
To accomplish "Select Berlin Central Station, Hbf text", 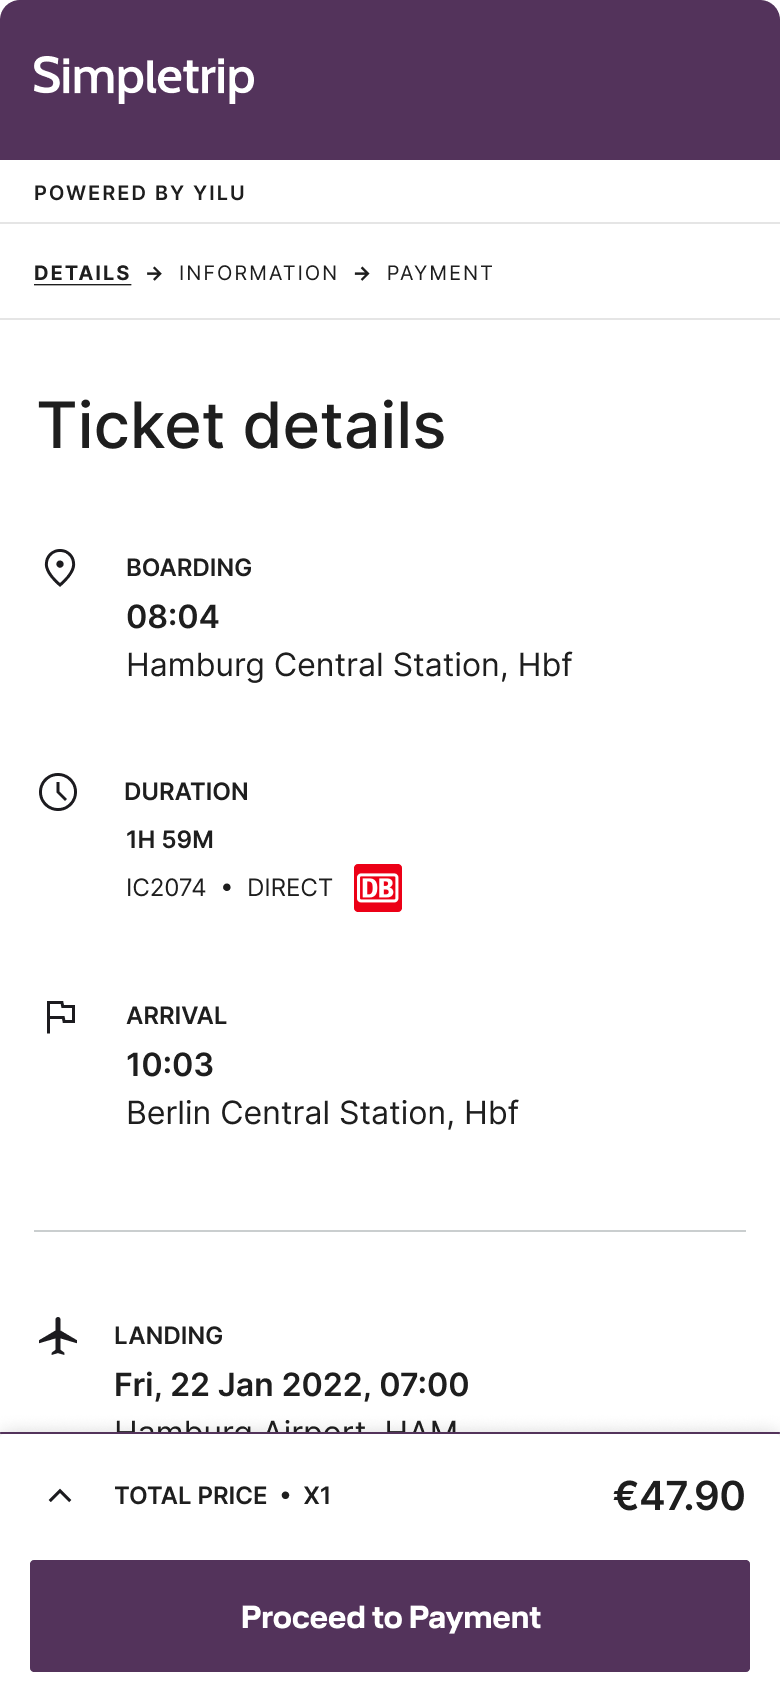I will [322, 1113].
